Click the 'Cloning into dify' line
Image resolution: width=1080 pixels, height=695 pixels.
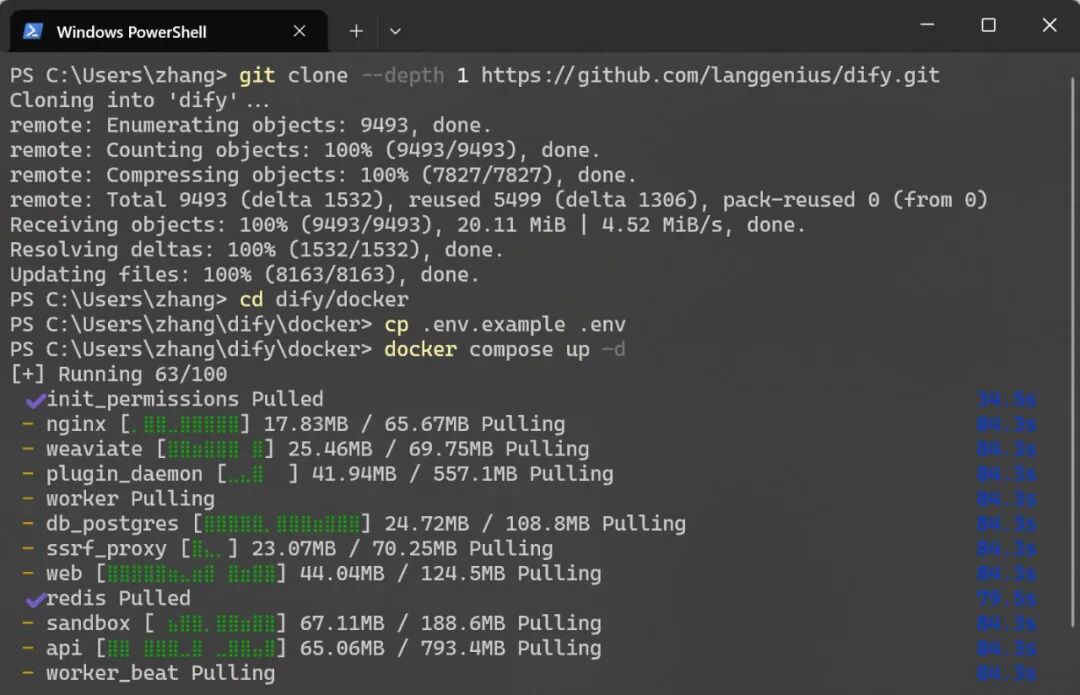[x=140, y=101]
